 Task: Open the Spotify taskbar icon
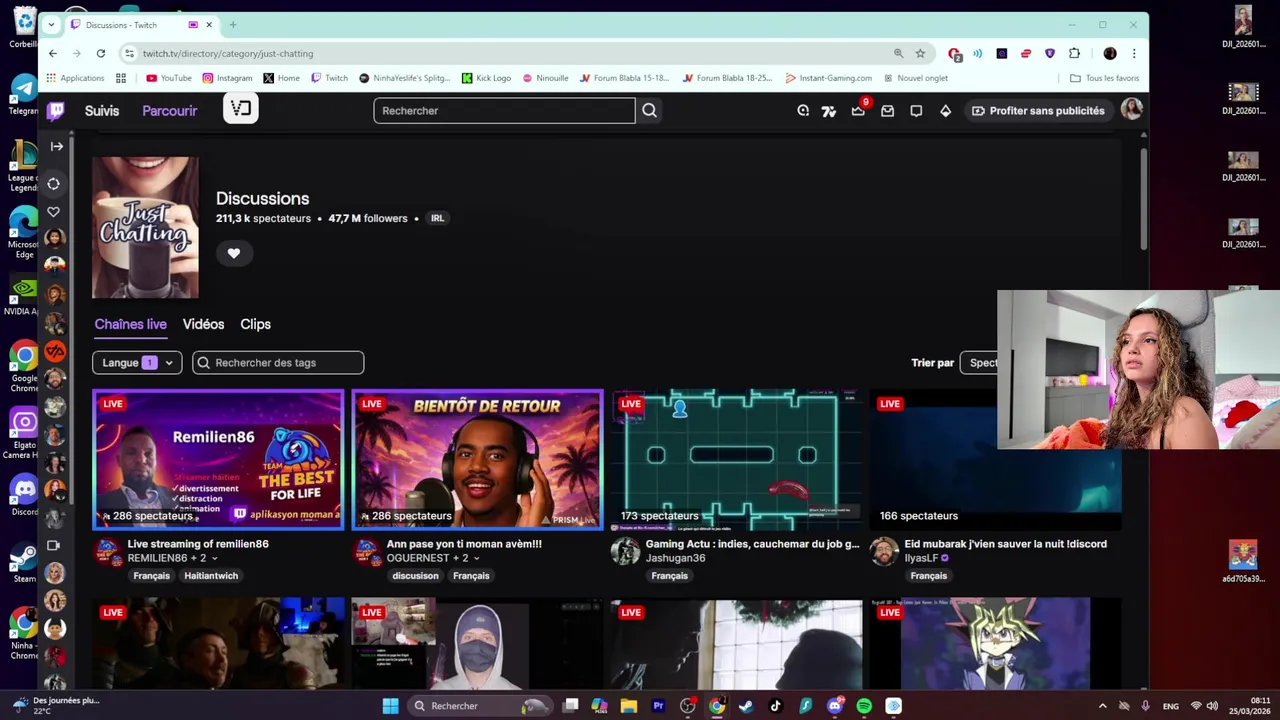point(864,706)
